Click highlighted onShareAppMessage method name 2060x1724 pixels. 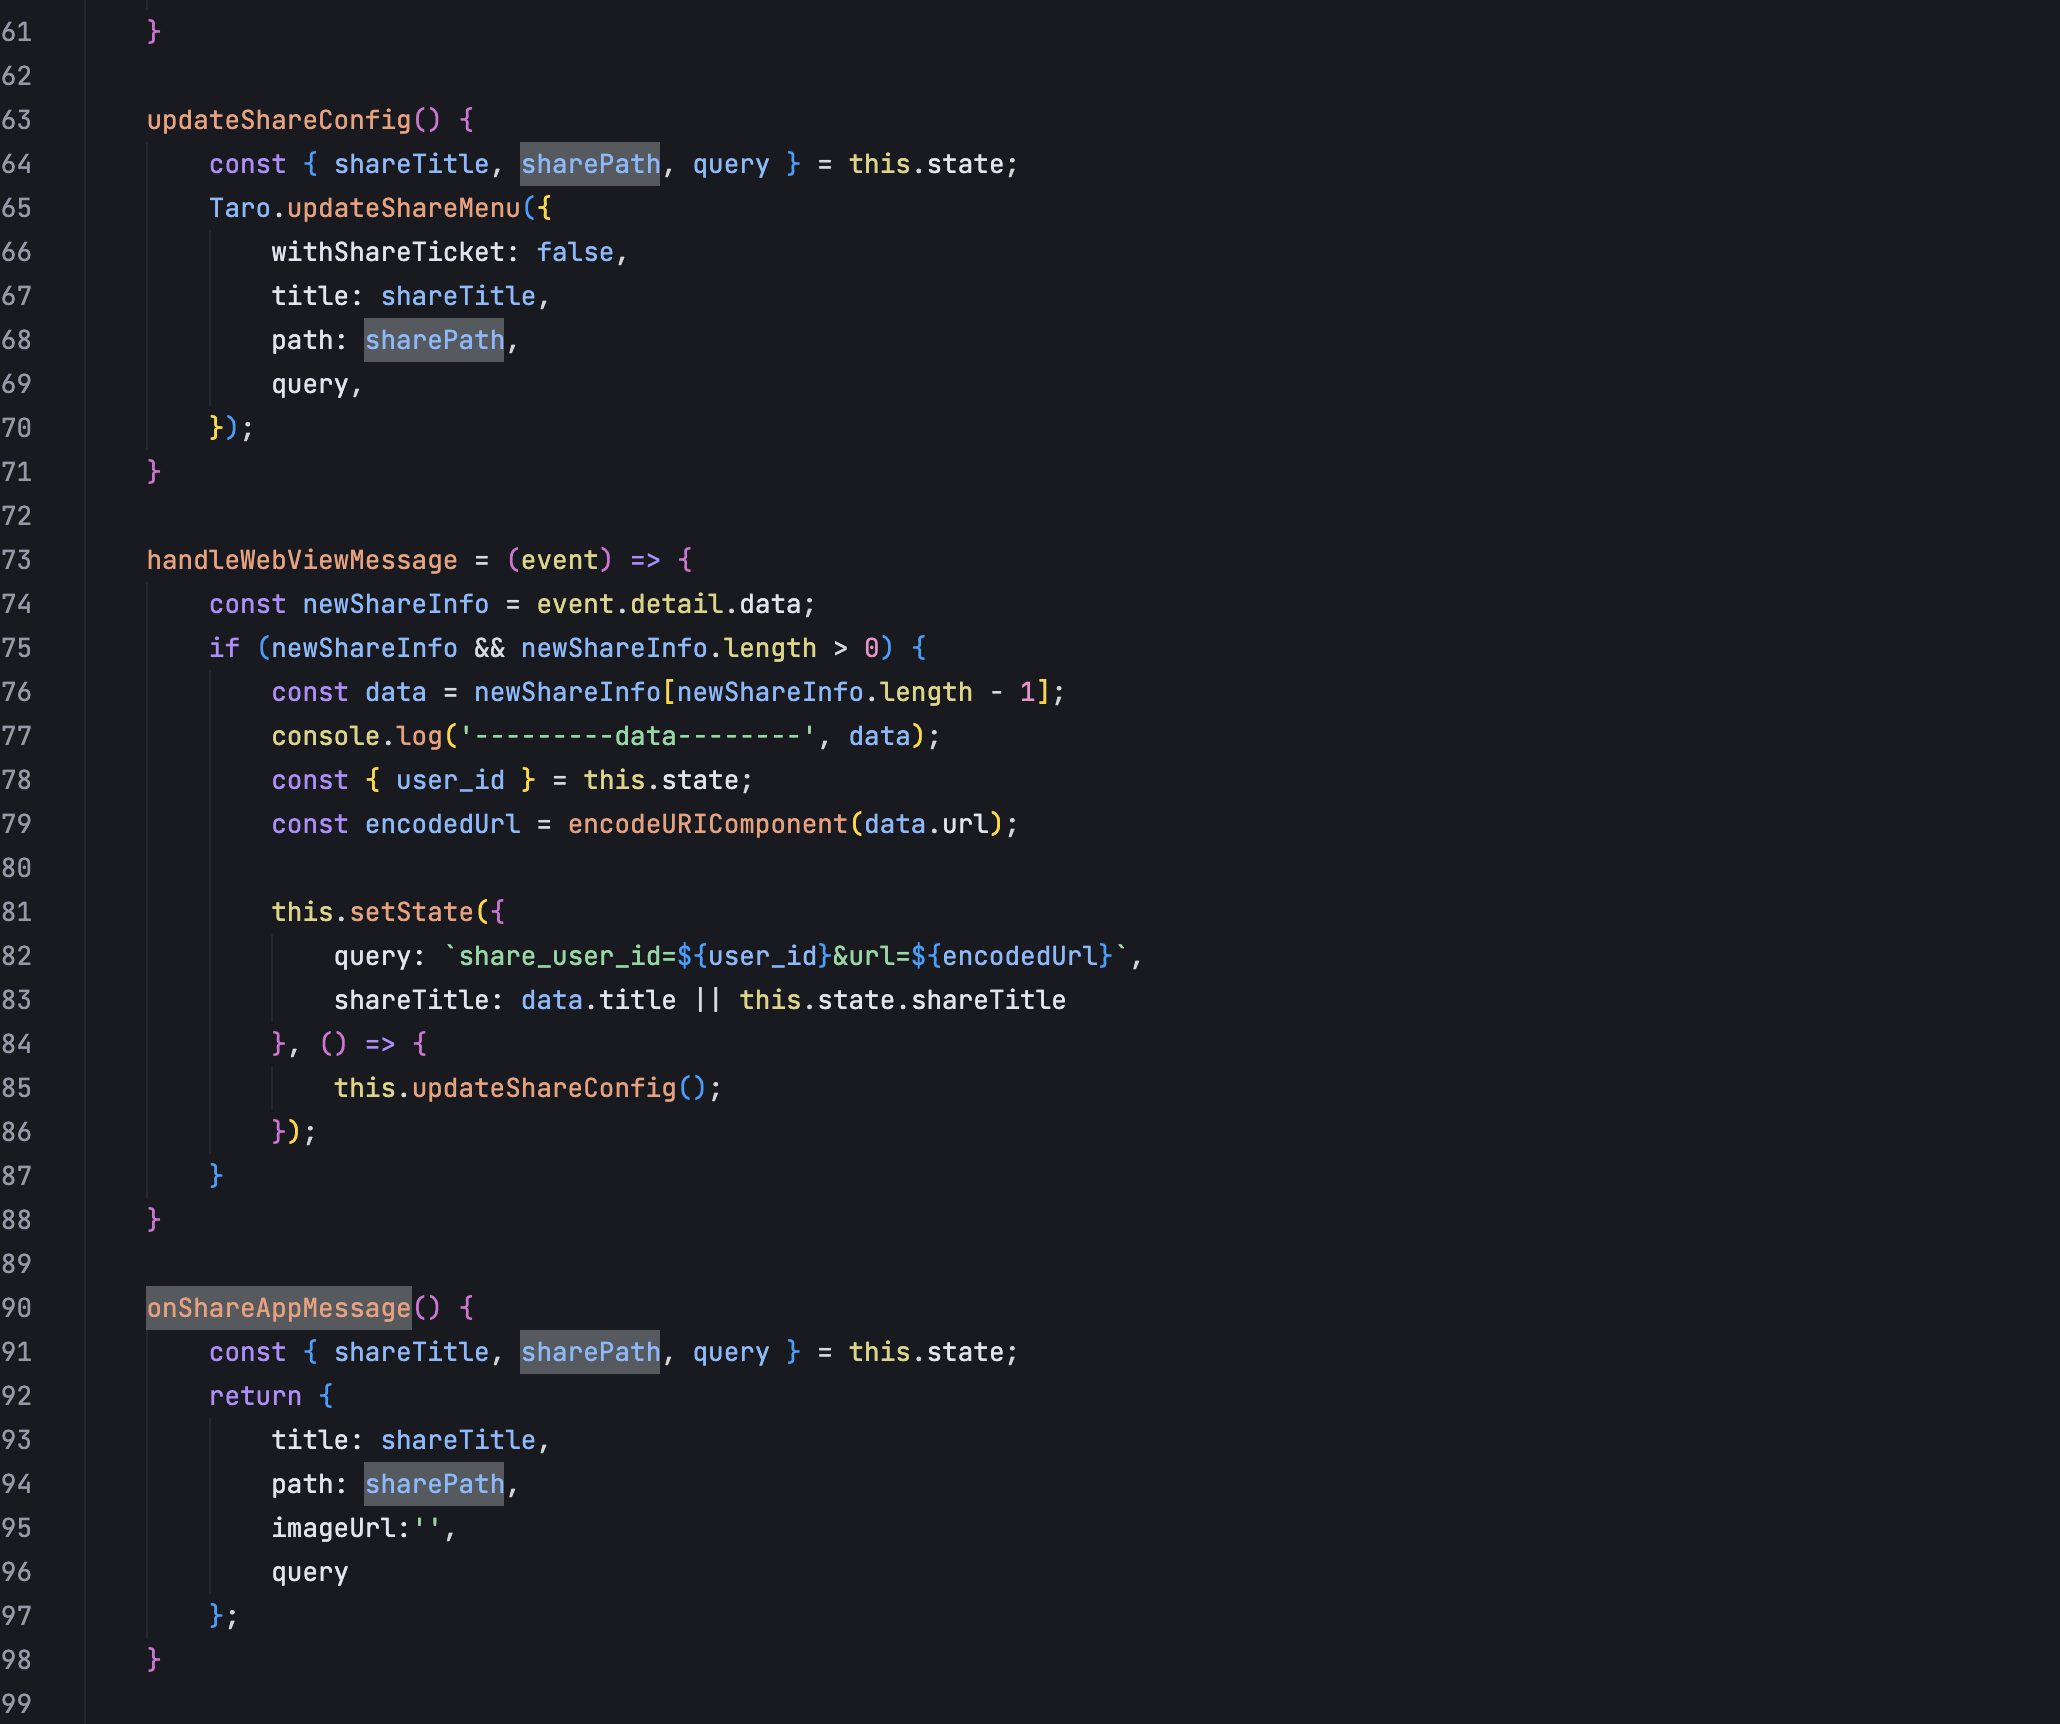279,1308
